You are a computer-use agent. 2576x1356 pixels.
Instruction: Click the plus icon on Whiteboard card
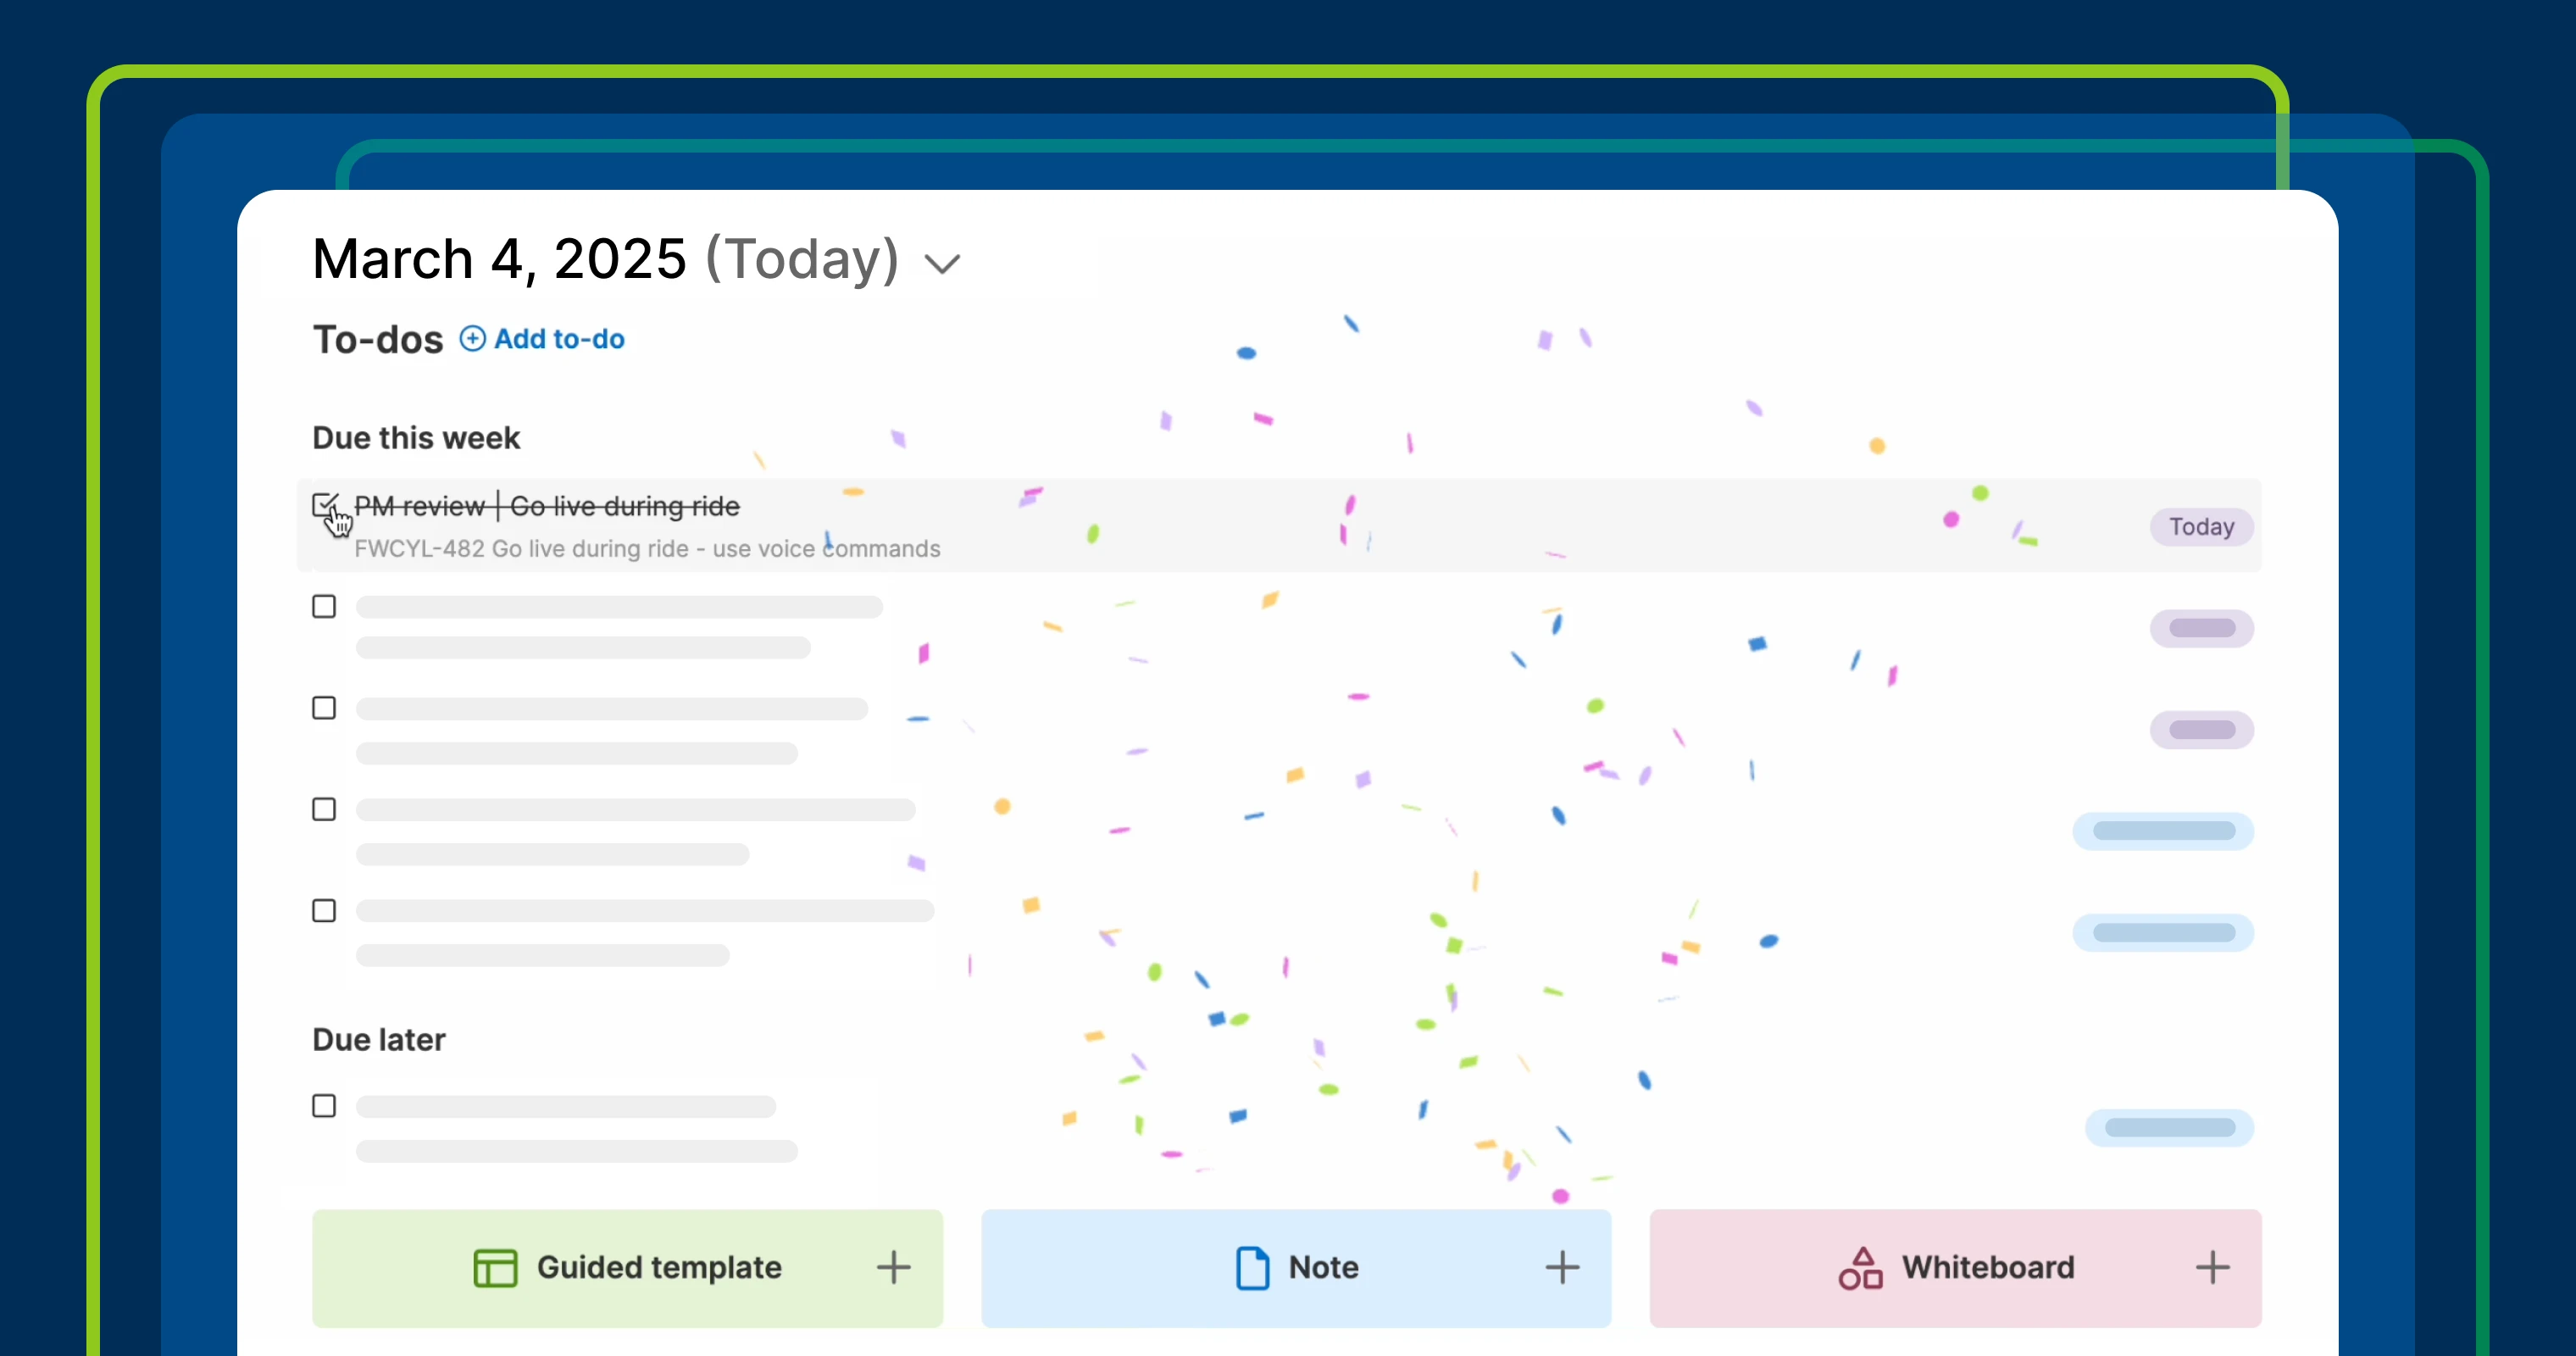point(2212,1267)
